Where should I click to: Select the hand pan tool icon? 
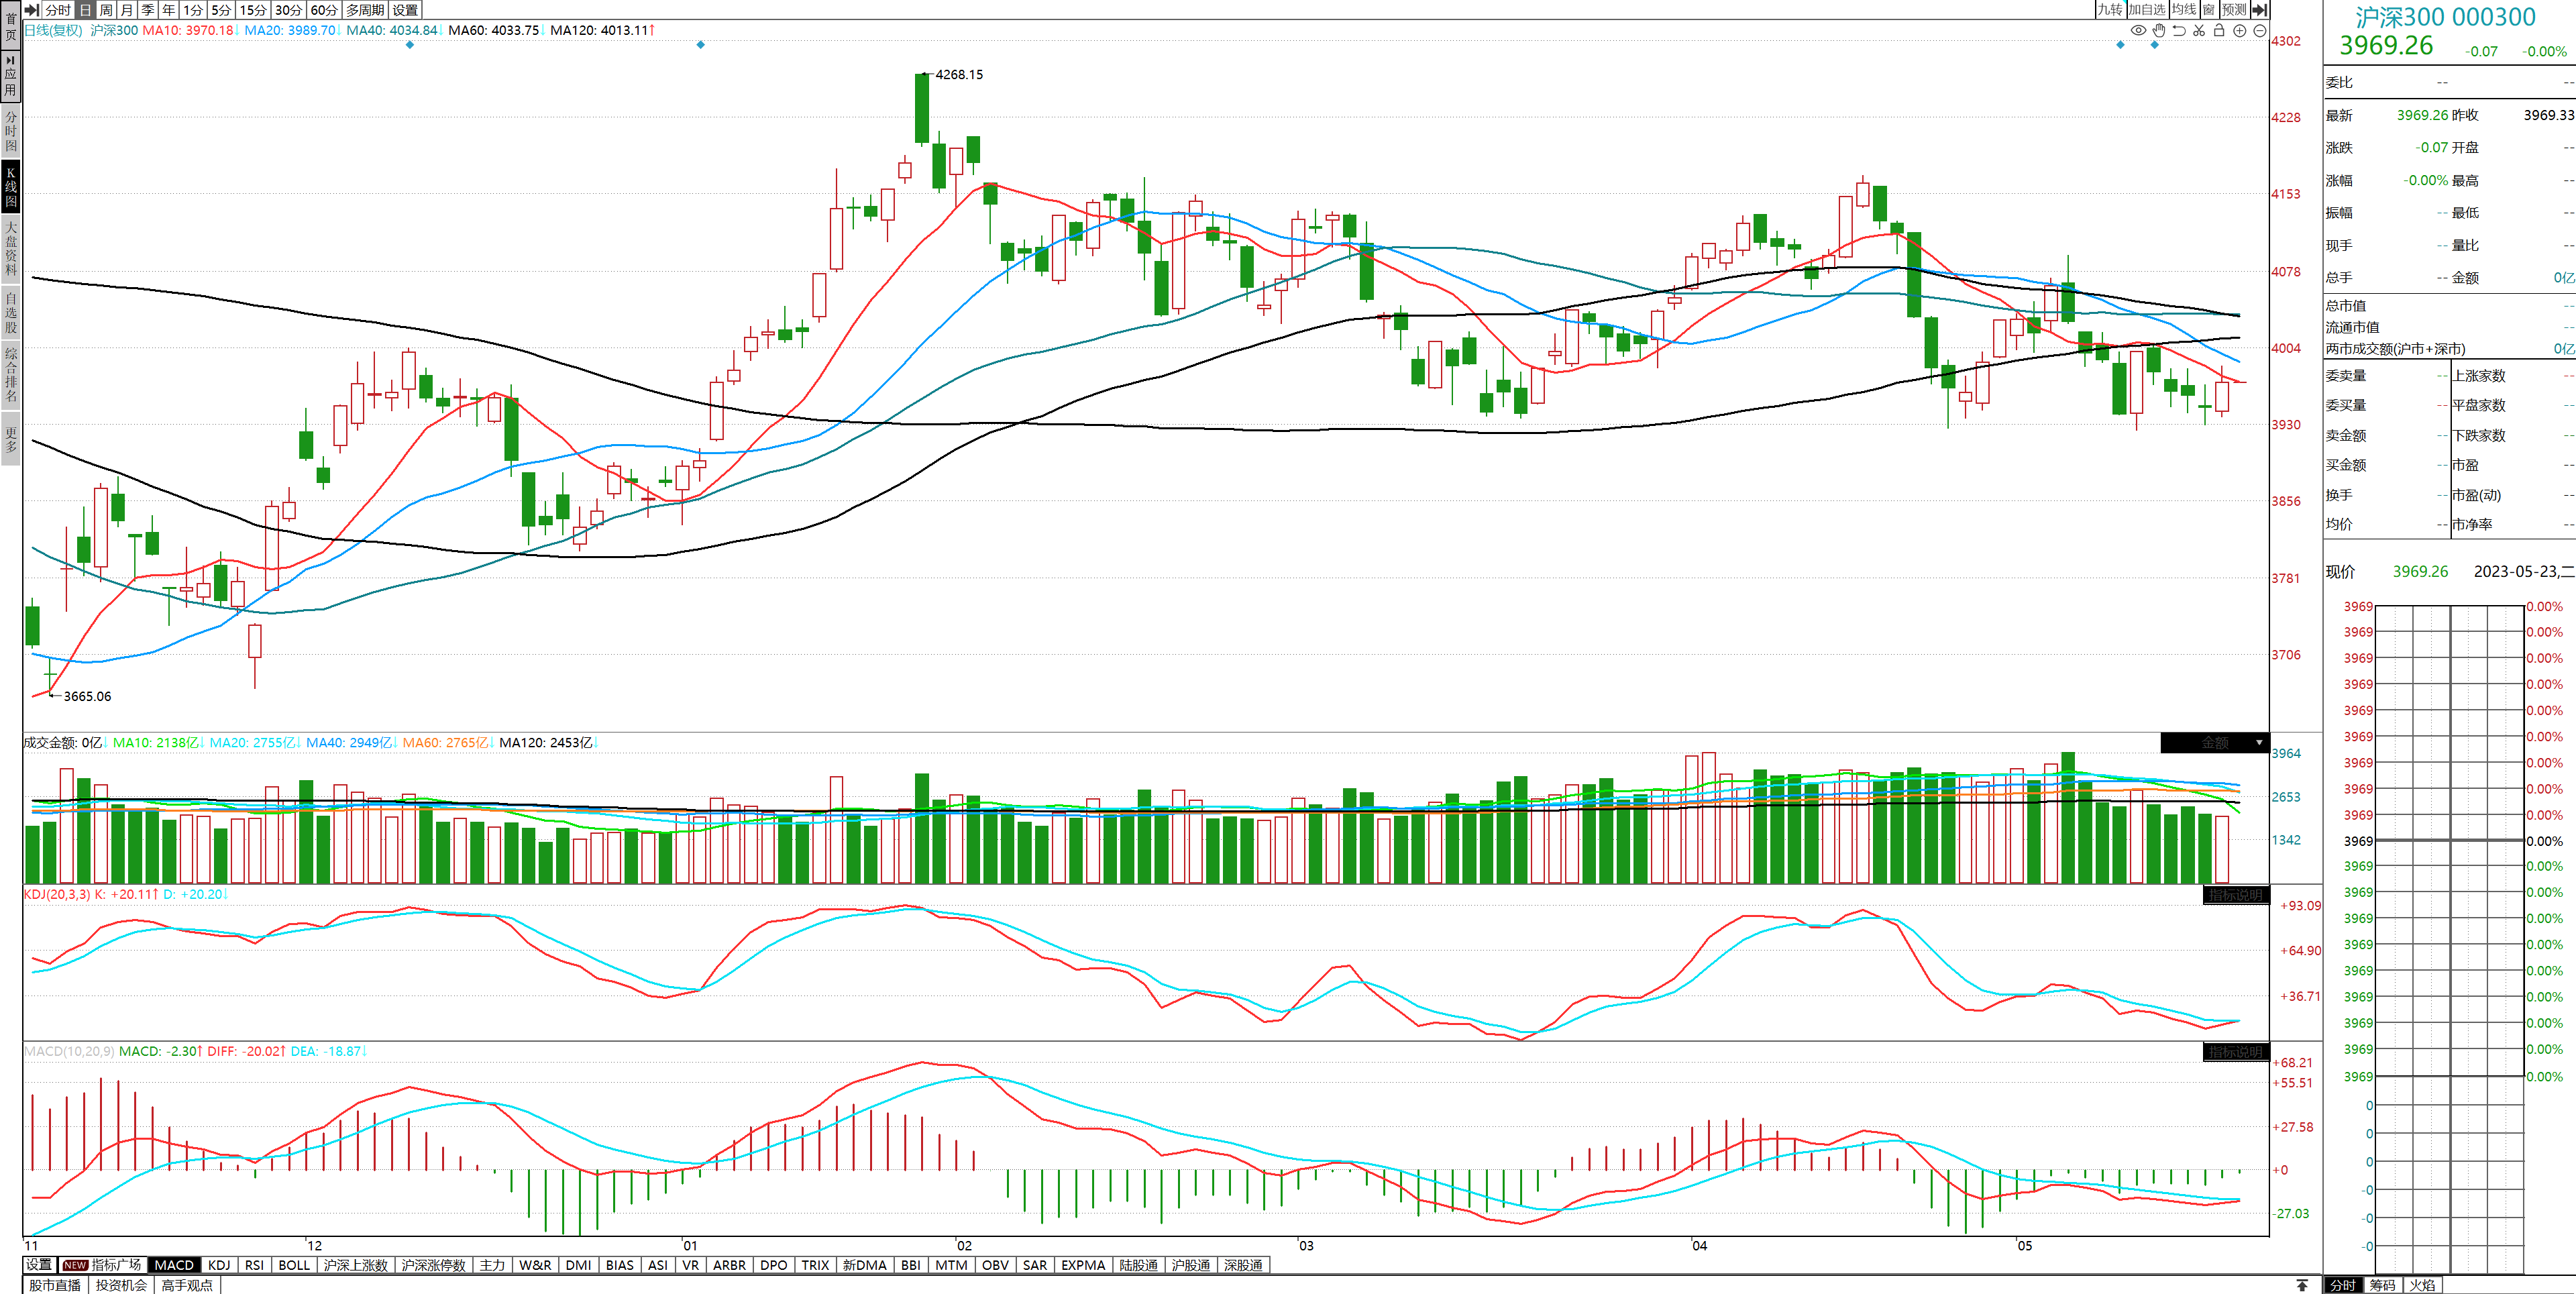[x=2159, y=30]
